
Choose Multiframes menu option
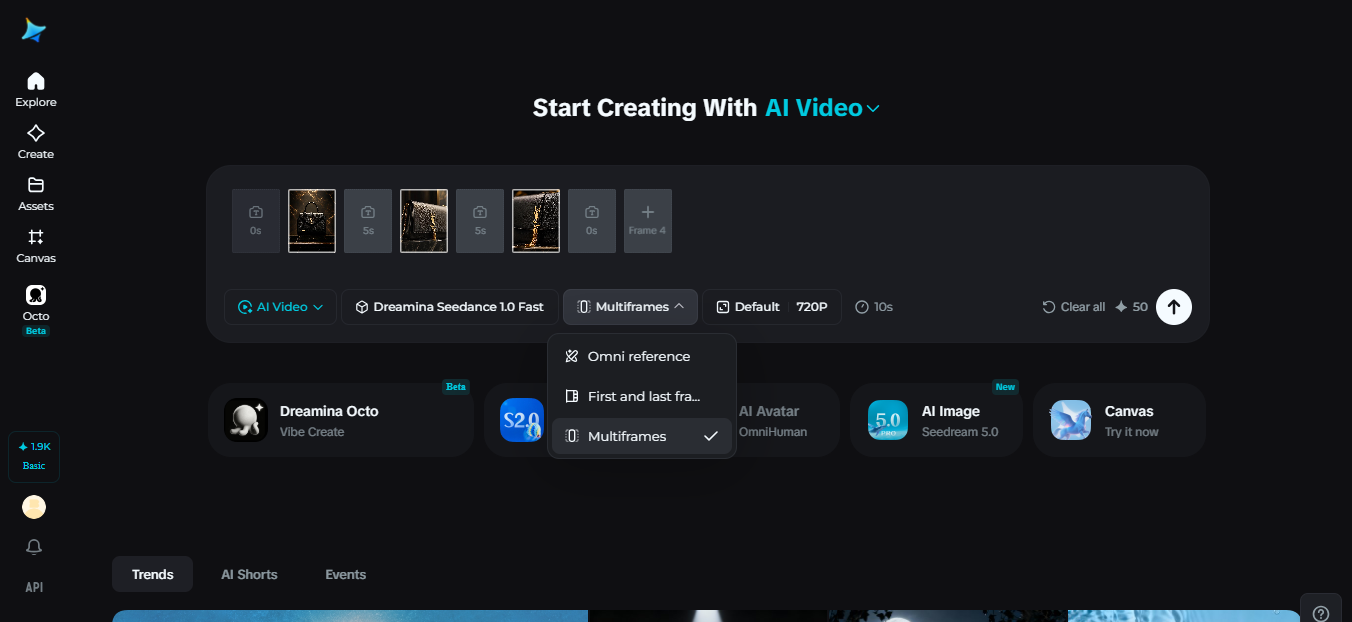click(x=642, y=436)
